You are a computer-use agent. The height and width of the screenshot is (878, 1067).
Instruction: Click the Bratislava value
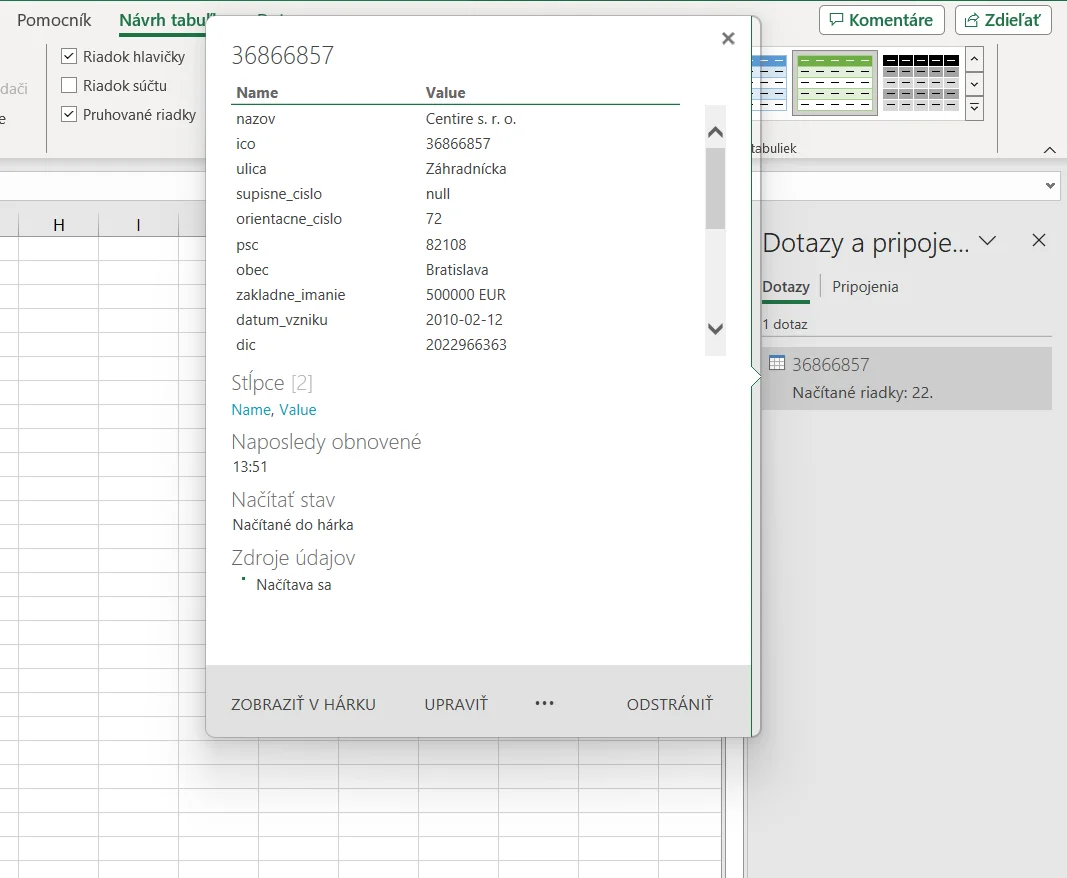457,270
